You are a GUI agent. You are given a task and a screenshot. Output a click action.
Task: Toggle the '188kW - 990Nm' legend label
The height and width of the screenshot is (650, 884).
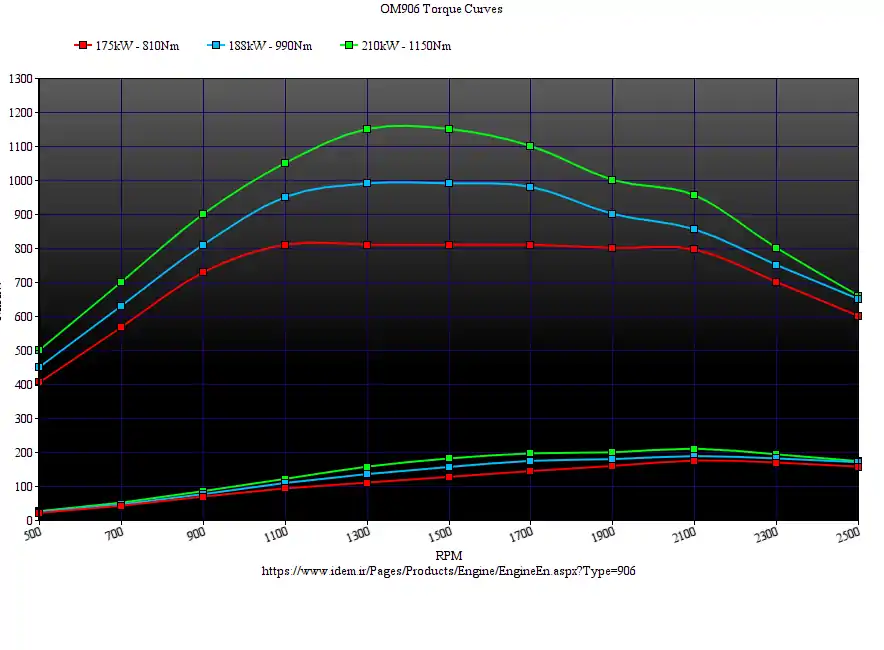coord(270,46)
